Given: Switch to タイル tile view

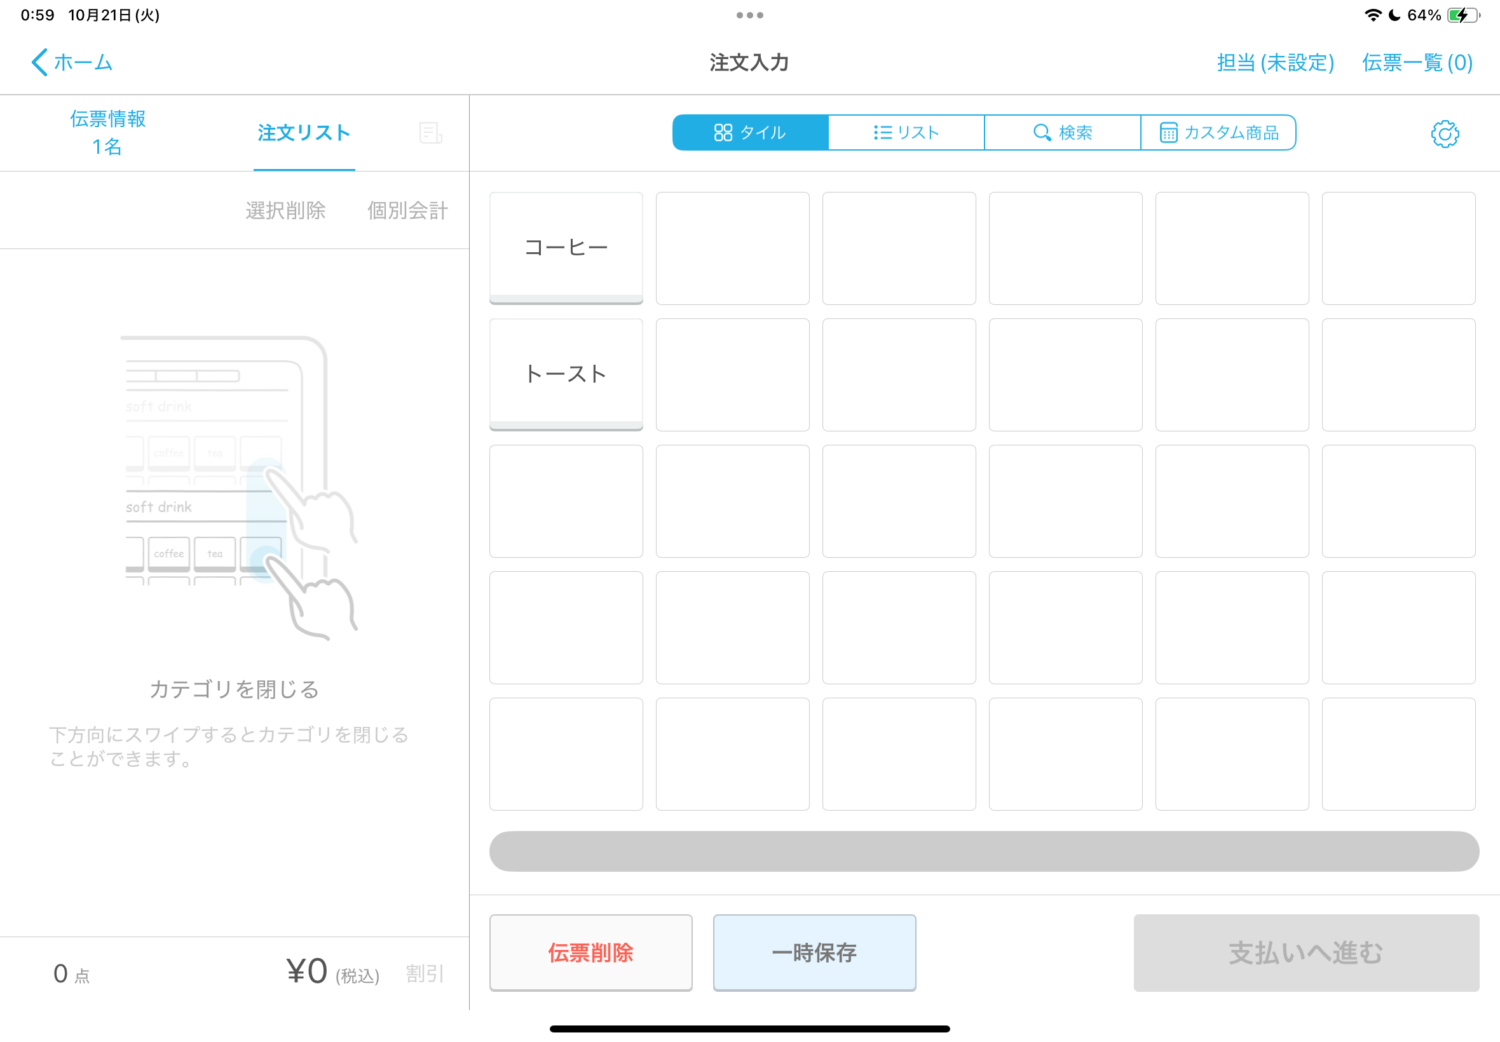Looking at the screenshot, I should click(x=750, y=133).
